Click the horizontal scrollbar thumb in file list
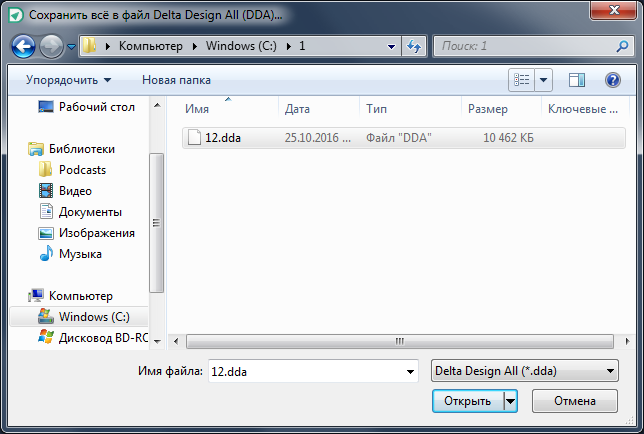Image resolution: width=644 pixels, height=434 pixels. (x=400, y=341)
